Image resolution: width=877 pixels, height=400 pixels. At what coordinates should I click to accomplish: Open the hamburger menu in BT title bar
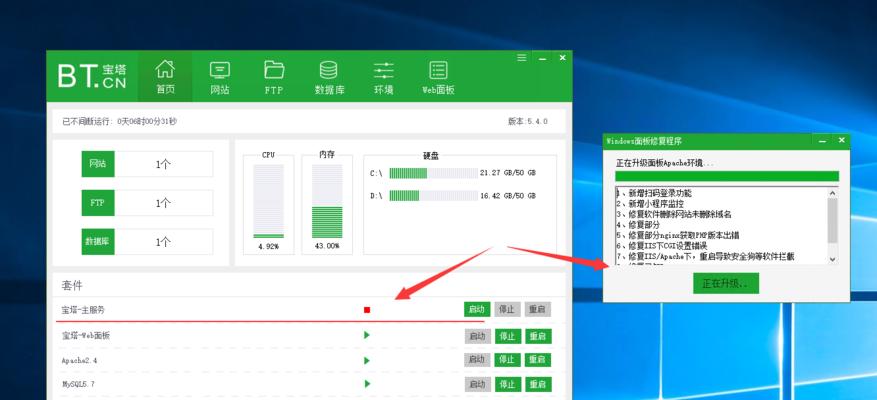(x=521, y=58)
